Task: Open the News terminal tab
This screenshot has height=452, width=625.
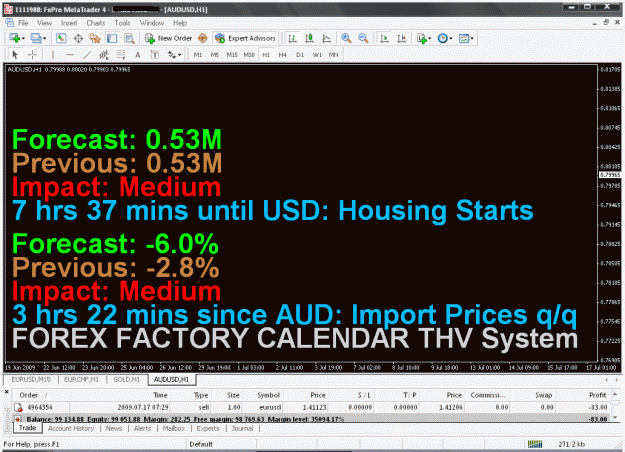Action: (x=114, y=428)
